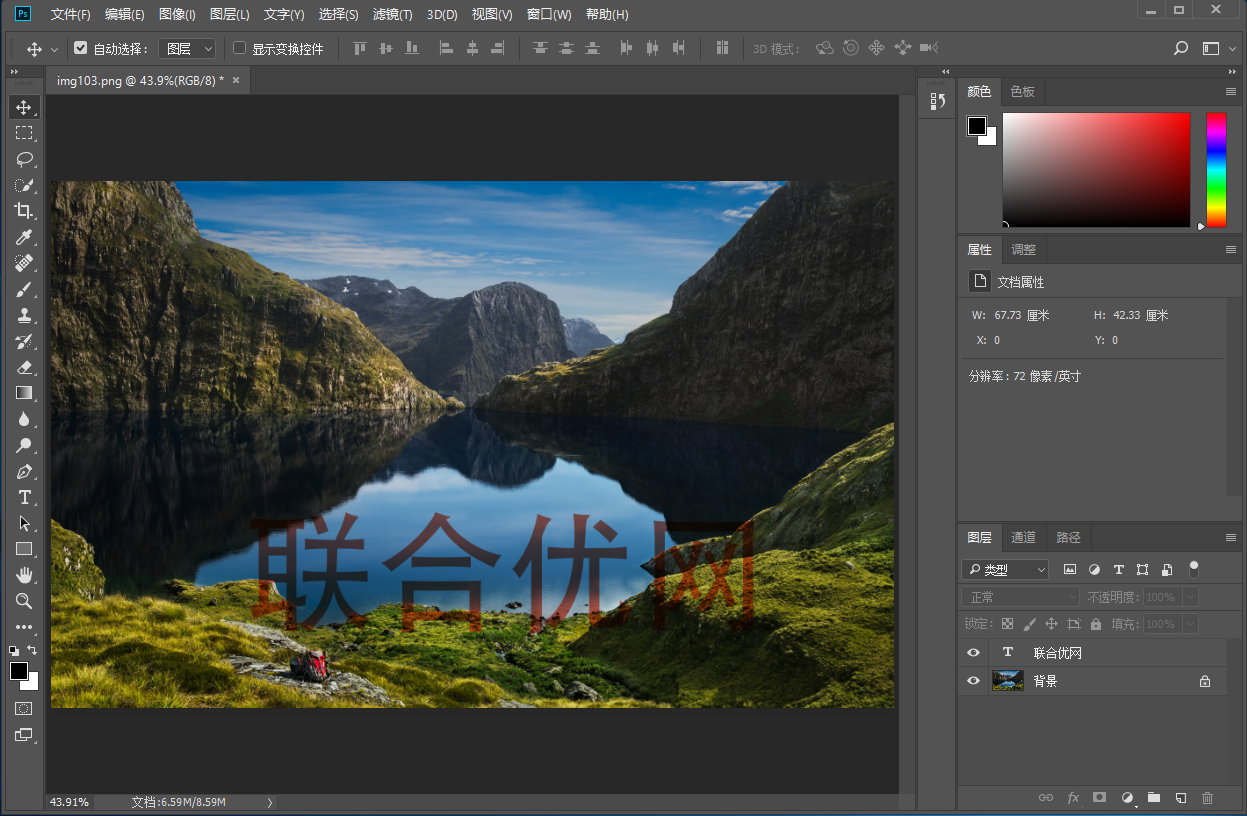This screenshot has height=816, width=1247.
Task: Select the Brush tool
Action: pyautogui.click(x=24, y=289)
